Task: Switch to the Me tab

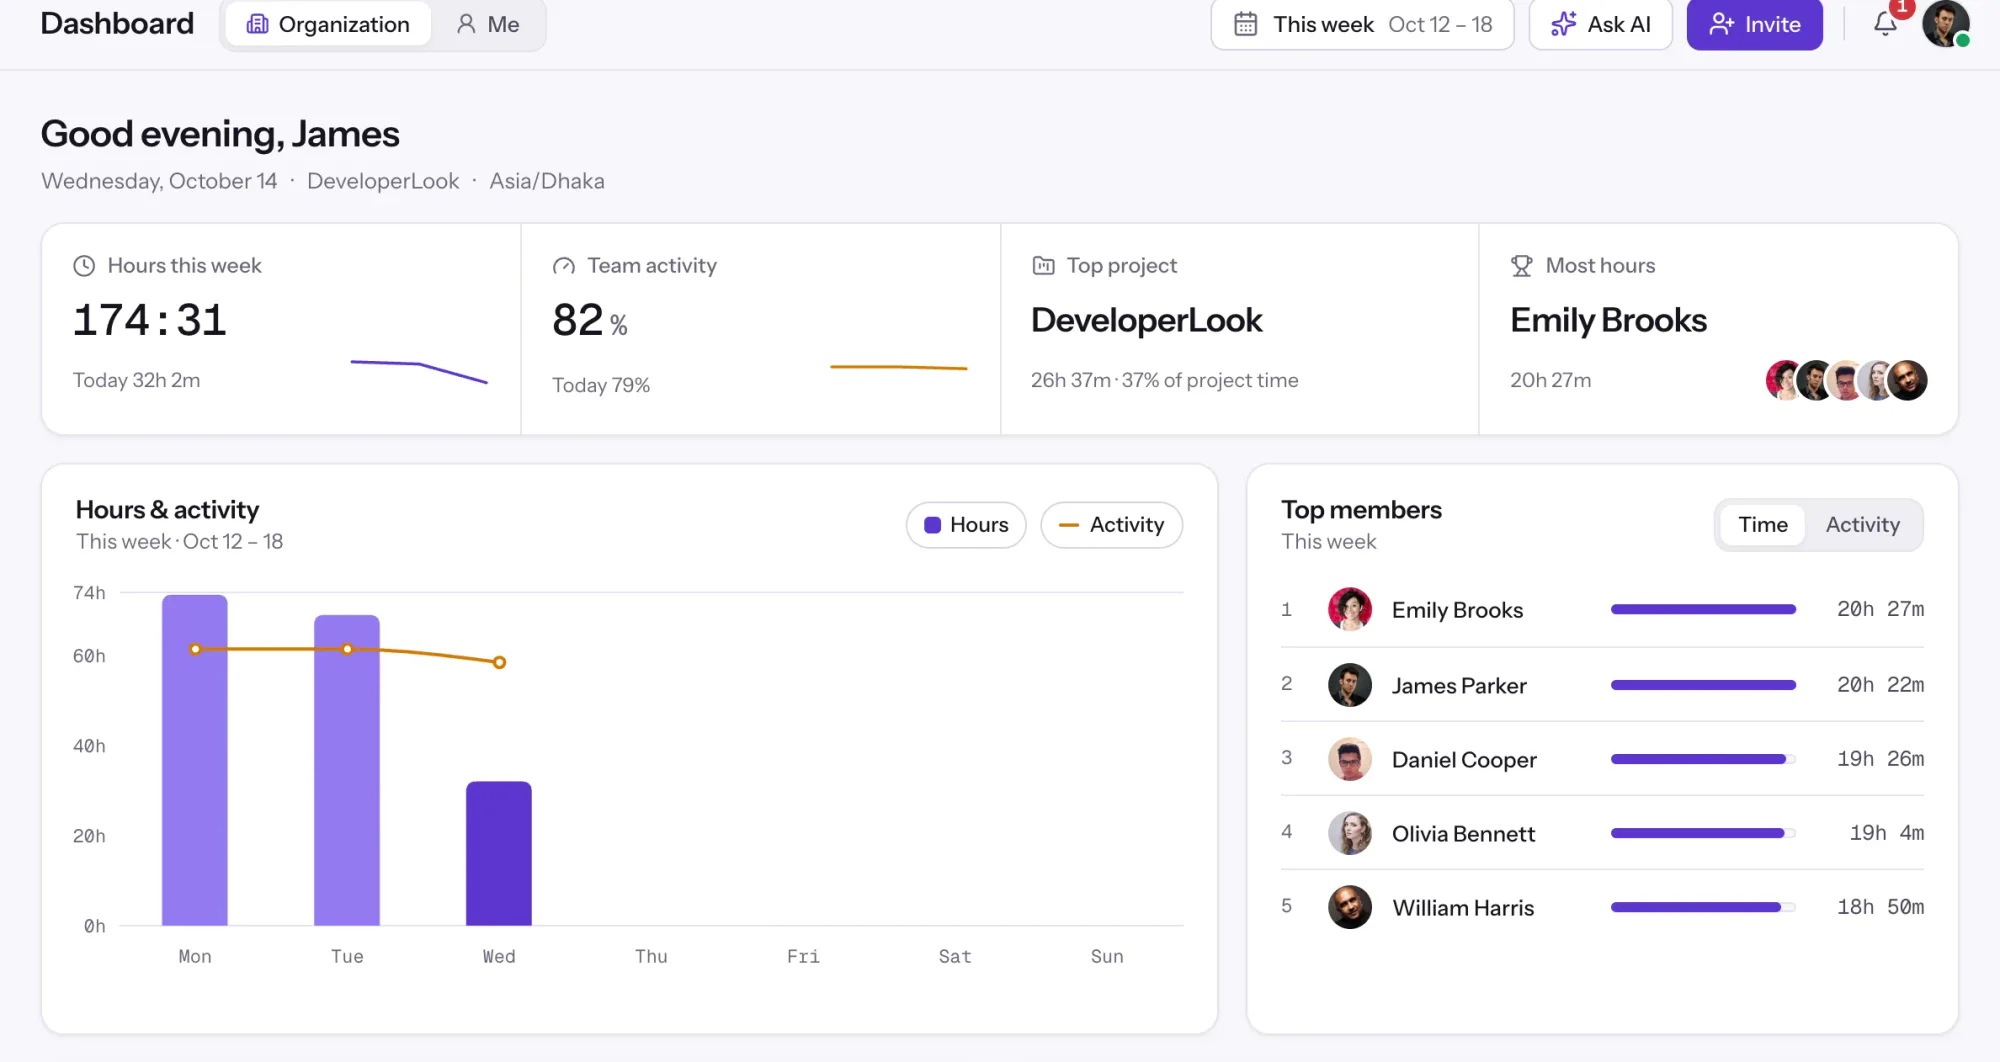Action: 488,24
